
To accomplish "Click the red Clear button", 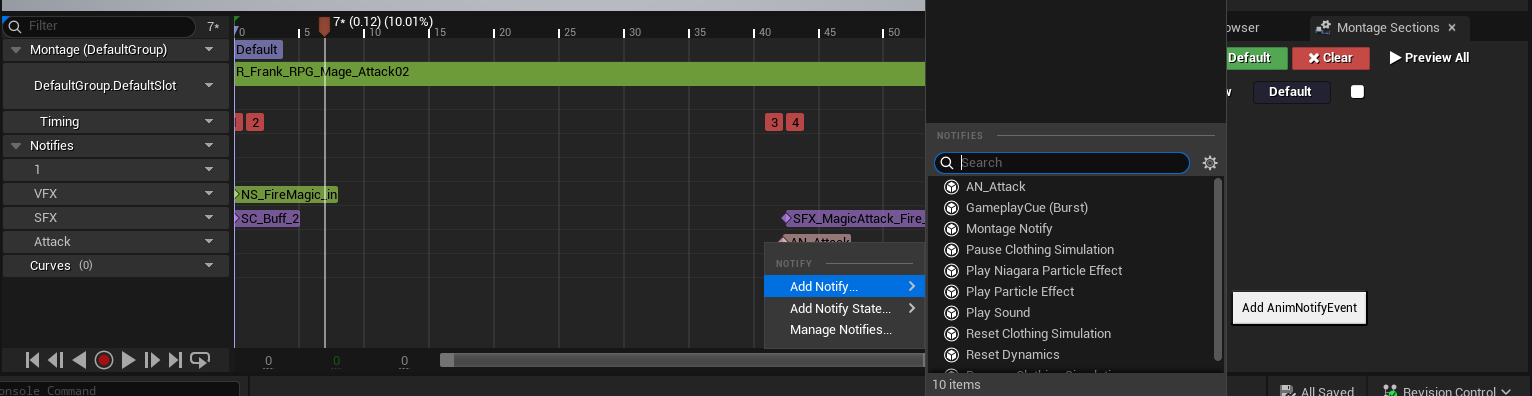I will (1330, 58).
